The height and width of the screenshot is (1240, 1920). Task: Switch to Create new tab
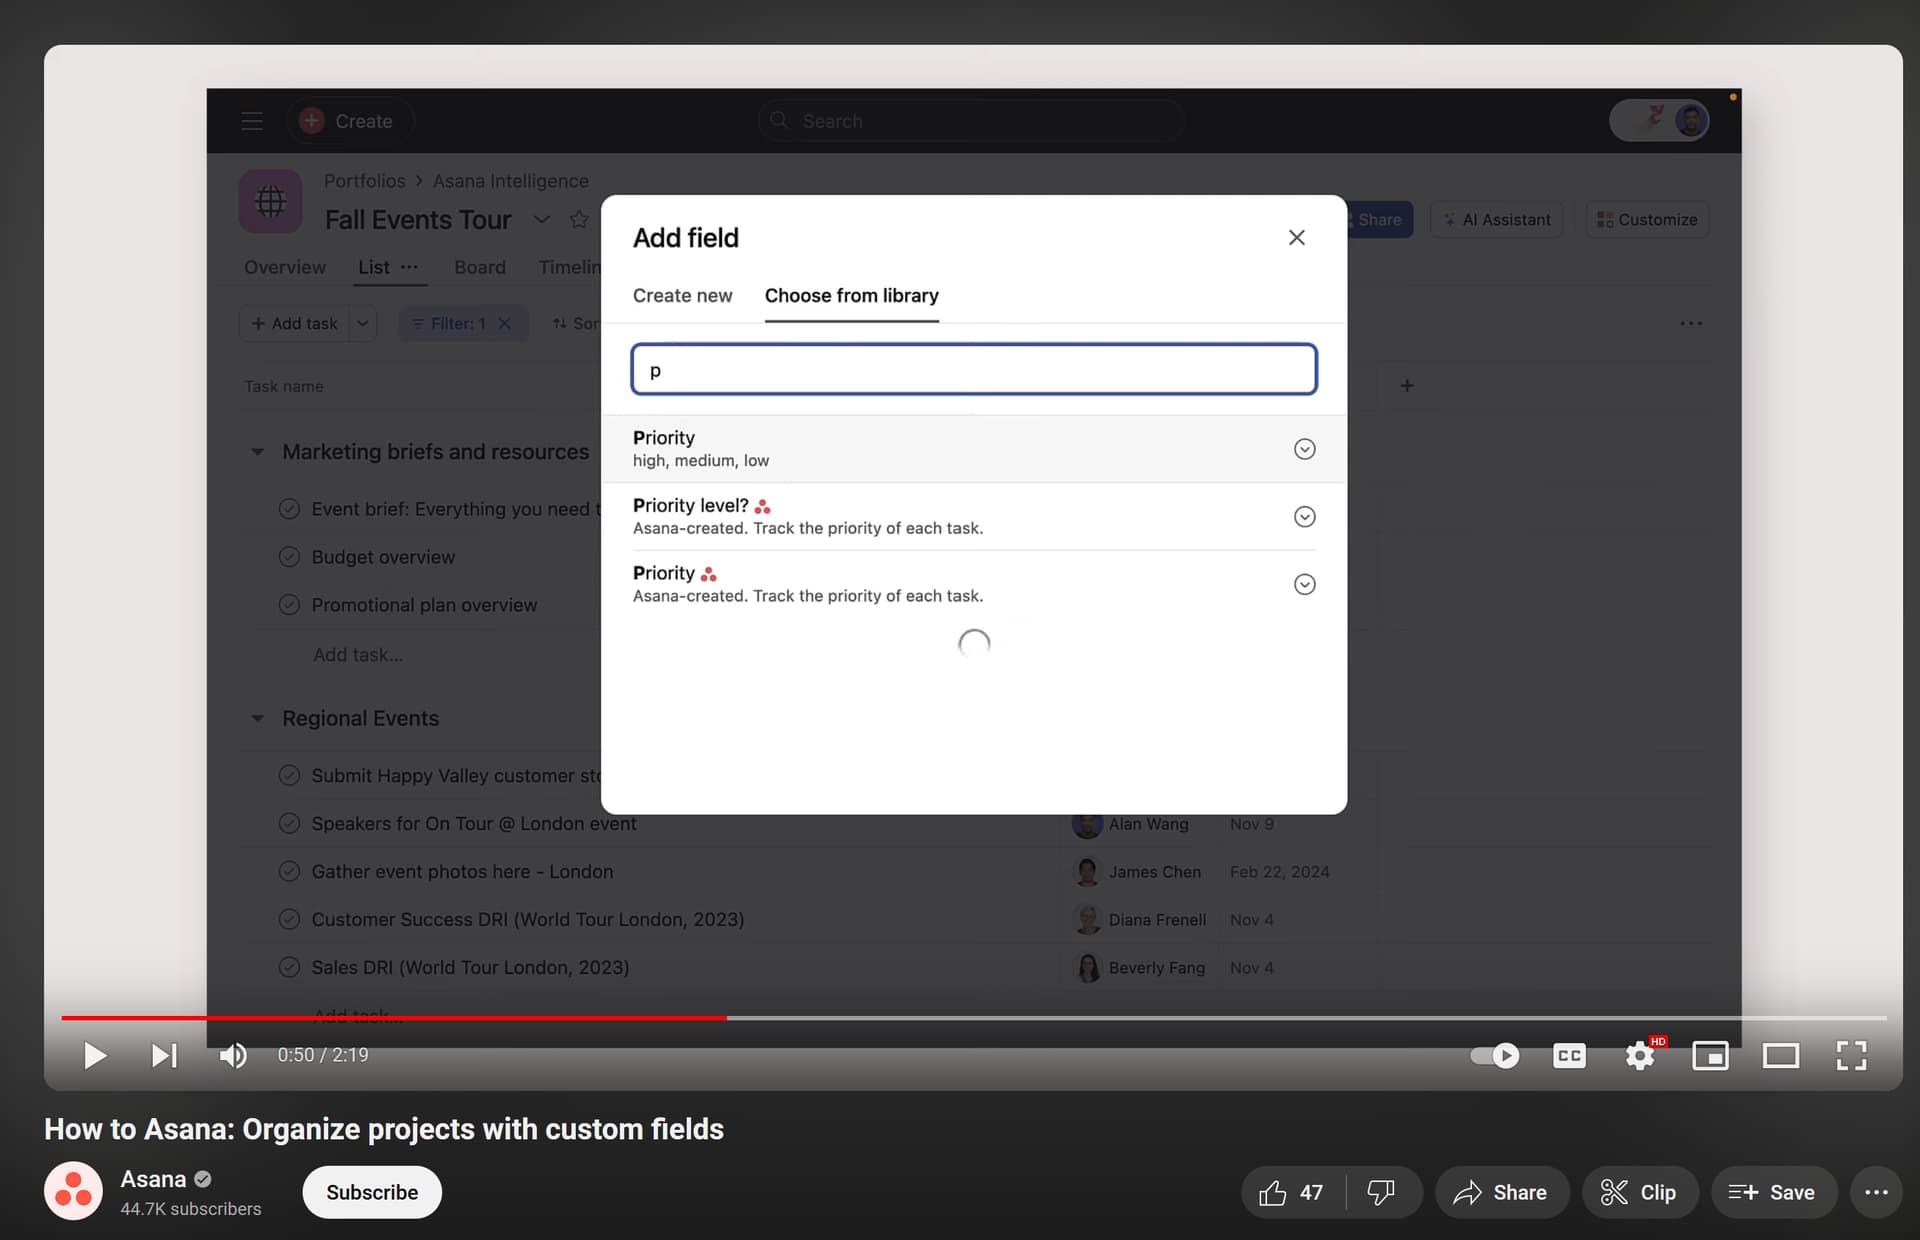[x=682, y=296]
